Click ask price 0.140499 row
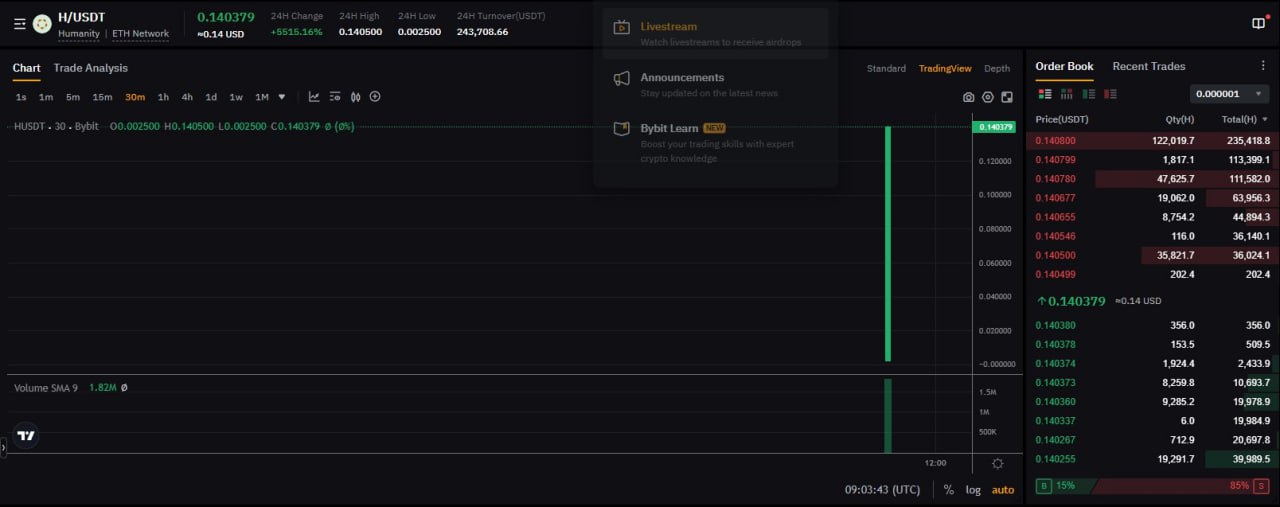 pyautogui.click(x=1153, y=274)
